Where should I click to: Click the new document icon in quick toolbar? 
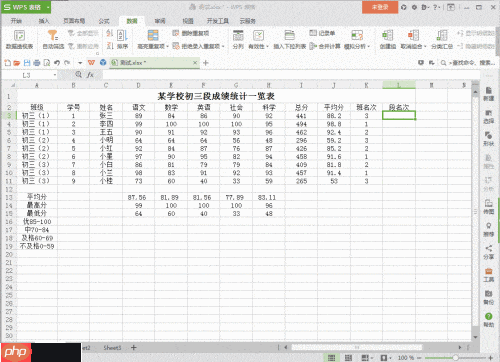[7, 63]
